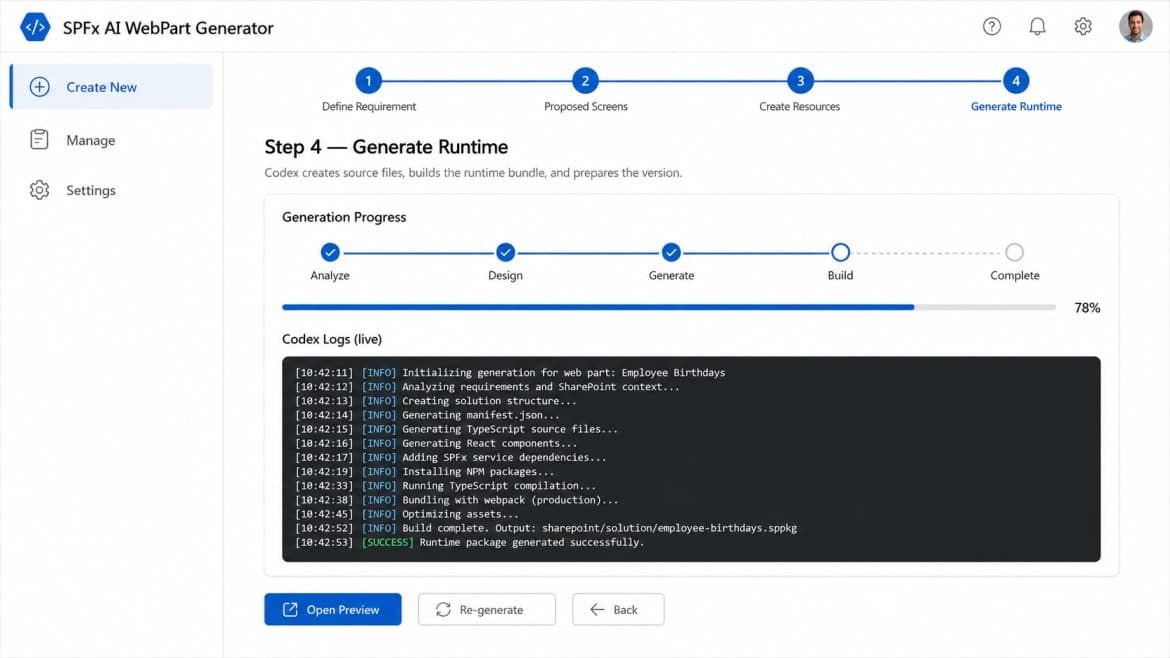
Task: Click the 'Generation Progress' heading
Action: (344, 217)
